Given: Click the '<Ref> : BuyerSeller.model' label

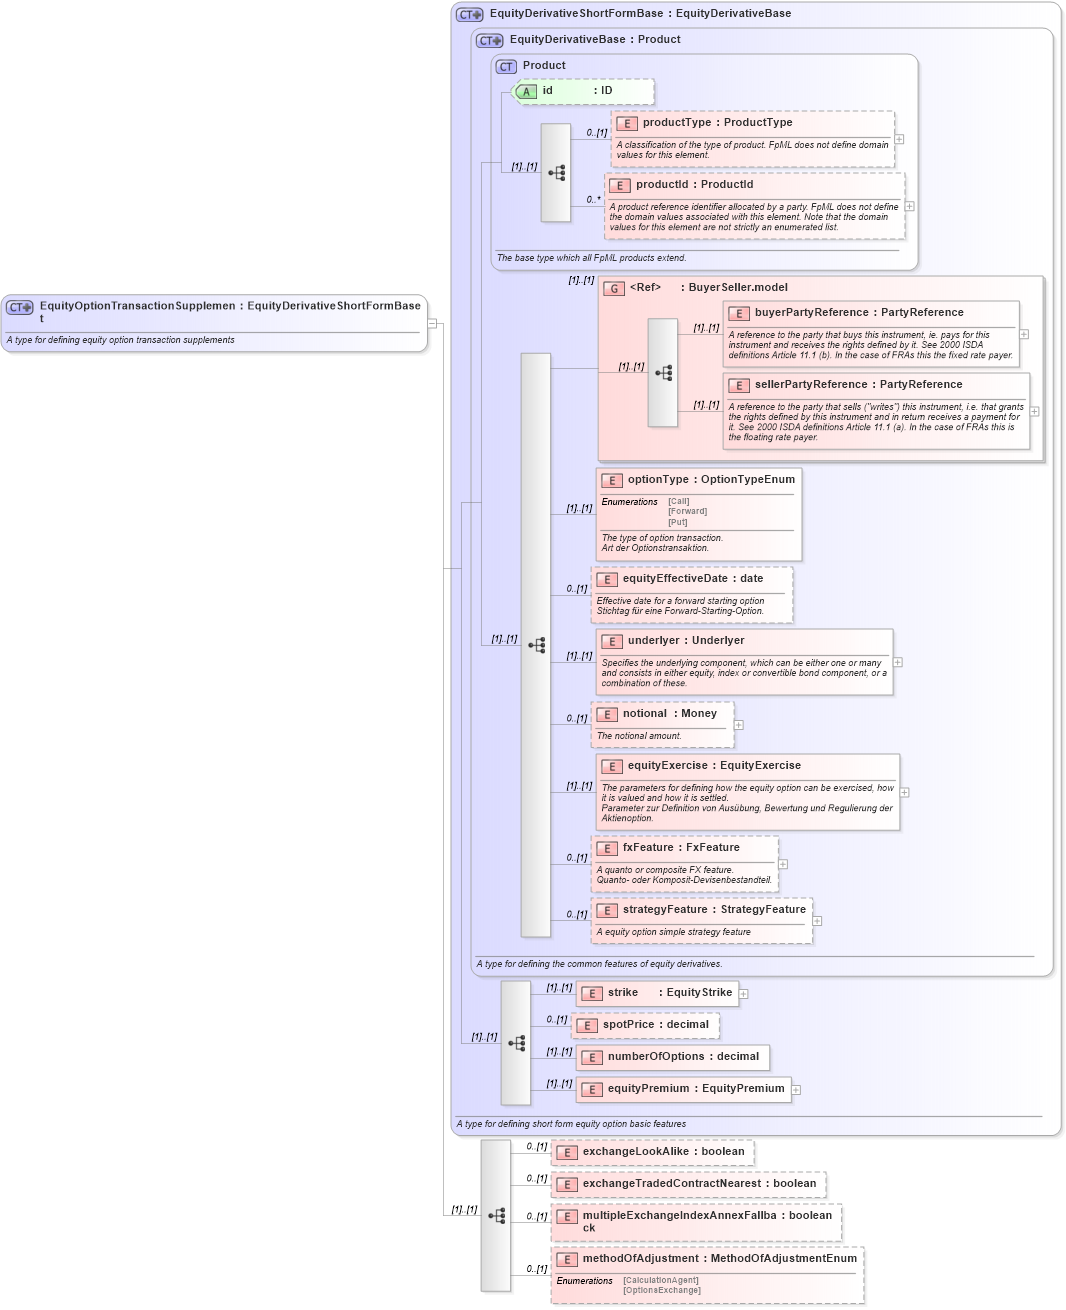Looking at the screenshot, I should [x=708, y=288].
